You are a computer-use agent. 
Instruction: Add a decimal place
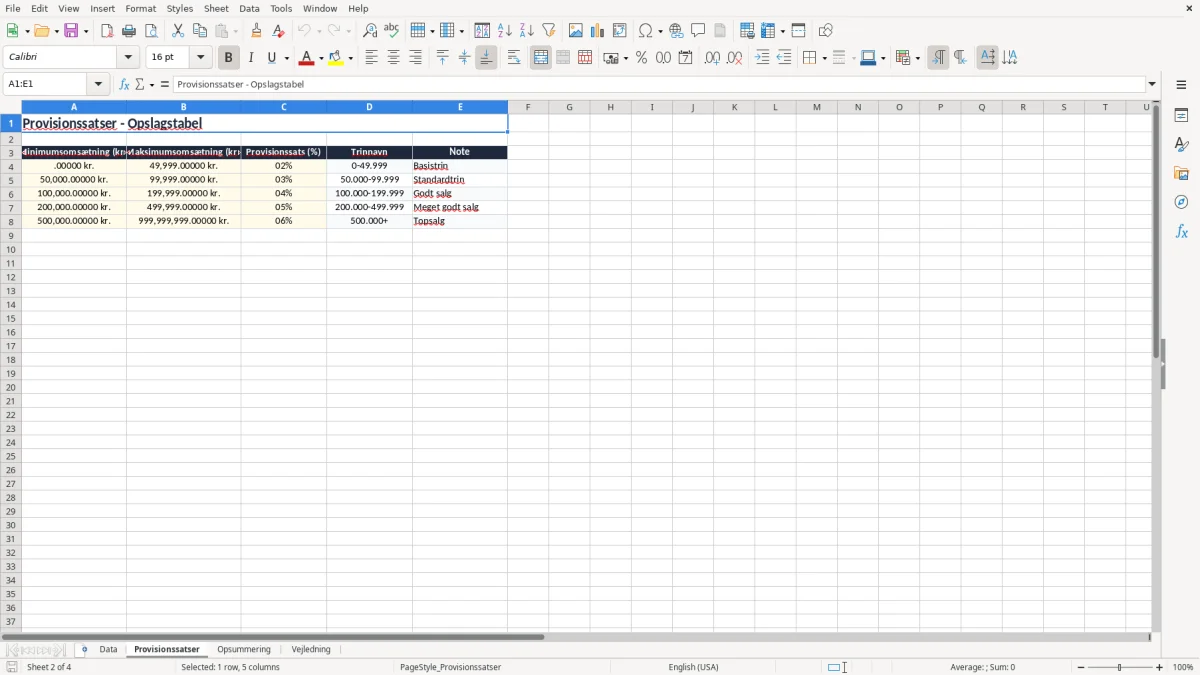[712, 58]
